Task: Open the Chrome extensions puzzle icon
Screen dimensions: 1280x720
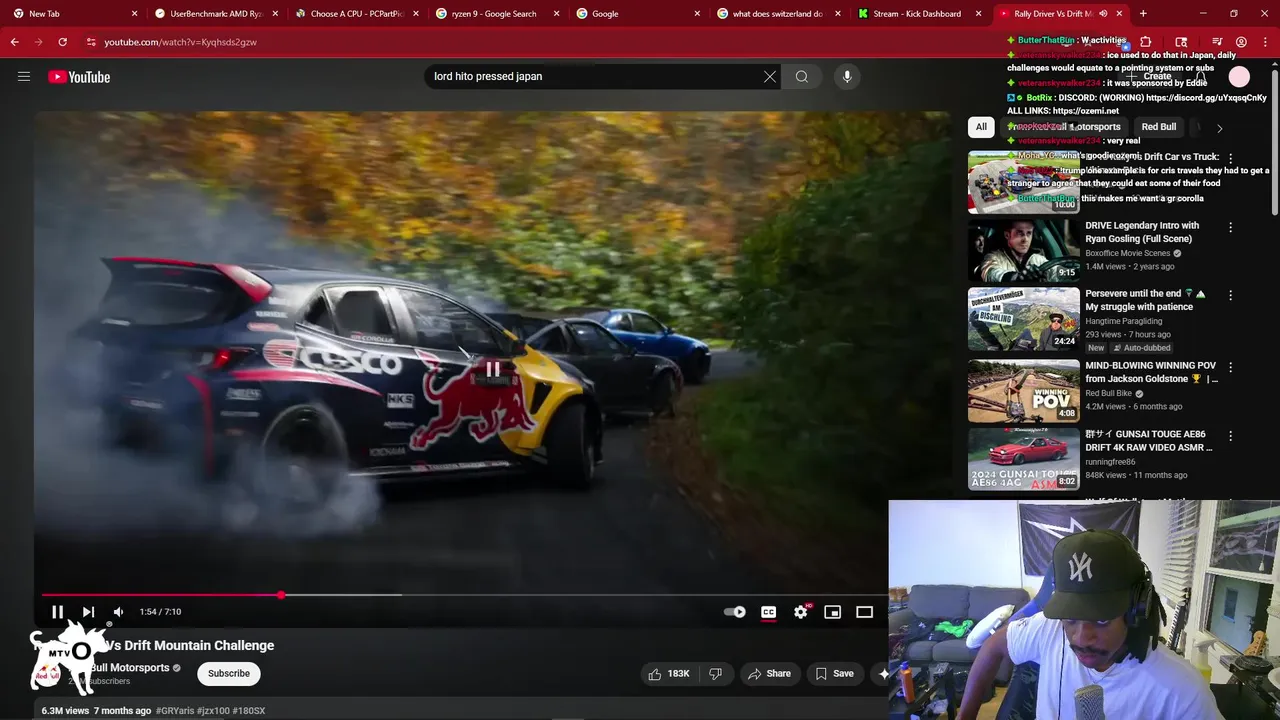Action: pyautogui.click(x=1146, y=42)
